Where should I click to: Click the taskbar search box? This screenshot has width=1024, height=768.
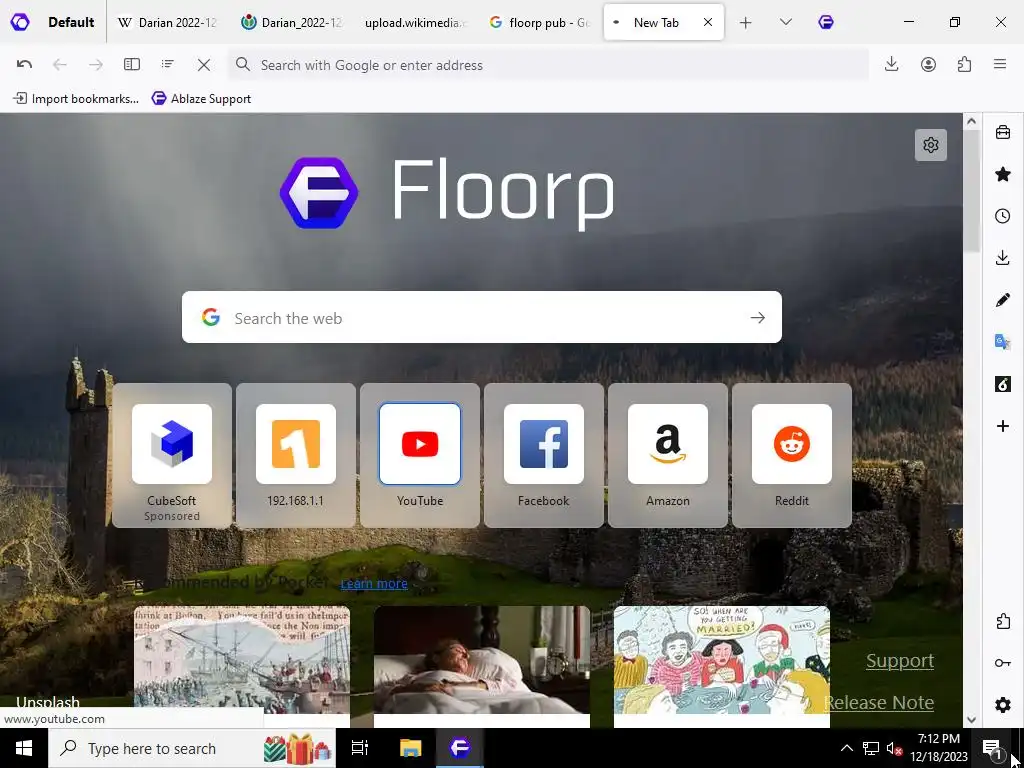tap(192, 748)
